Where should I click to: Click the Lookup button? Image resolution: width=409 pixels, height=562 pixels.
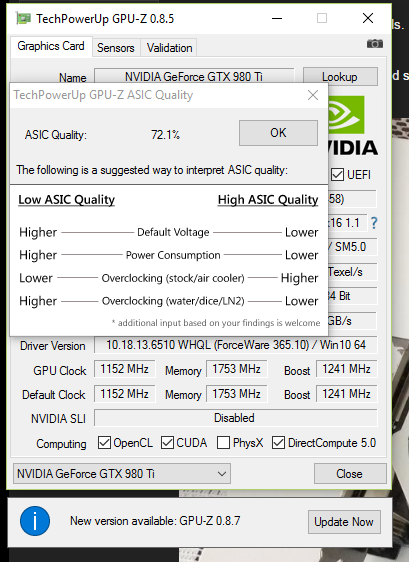tap(340, 77)
